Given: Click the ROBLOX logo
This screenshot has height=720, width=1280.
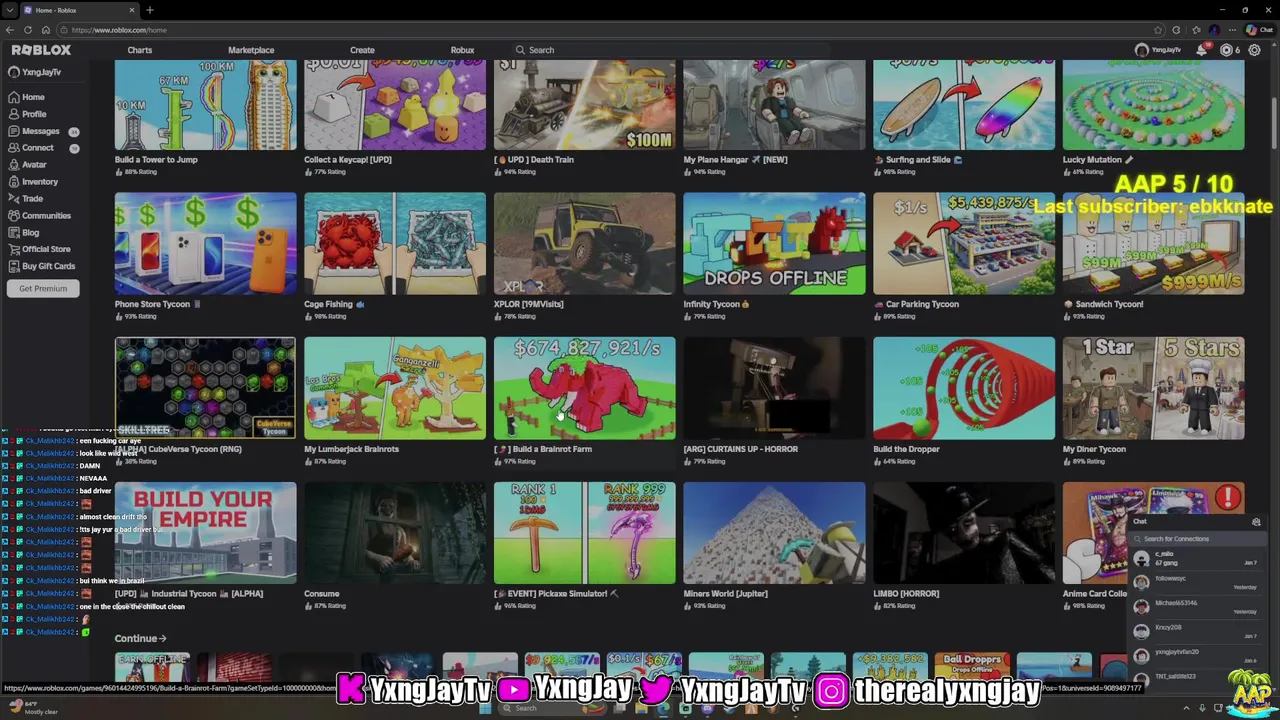Looking at the screenshot, I should (x=41, y=50).
